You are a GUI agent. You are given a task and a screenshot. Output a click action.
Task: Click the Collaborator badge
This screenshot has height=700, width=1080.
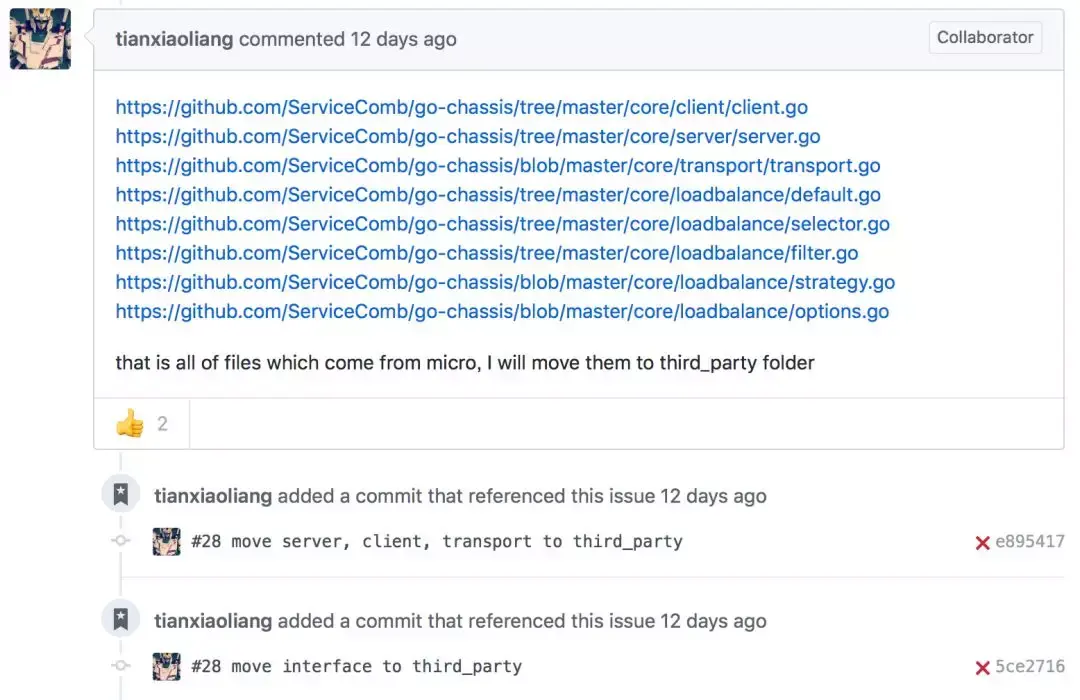984,38
